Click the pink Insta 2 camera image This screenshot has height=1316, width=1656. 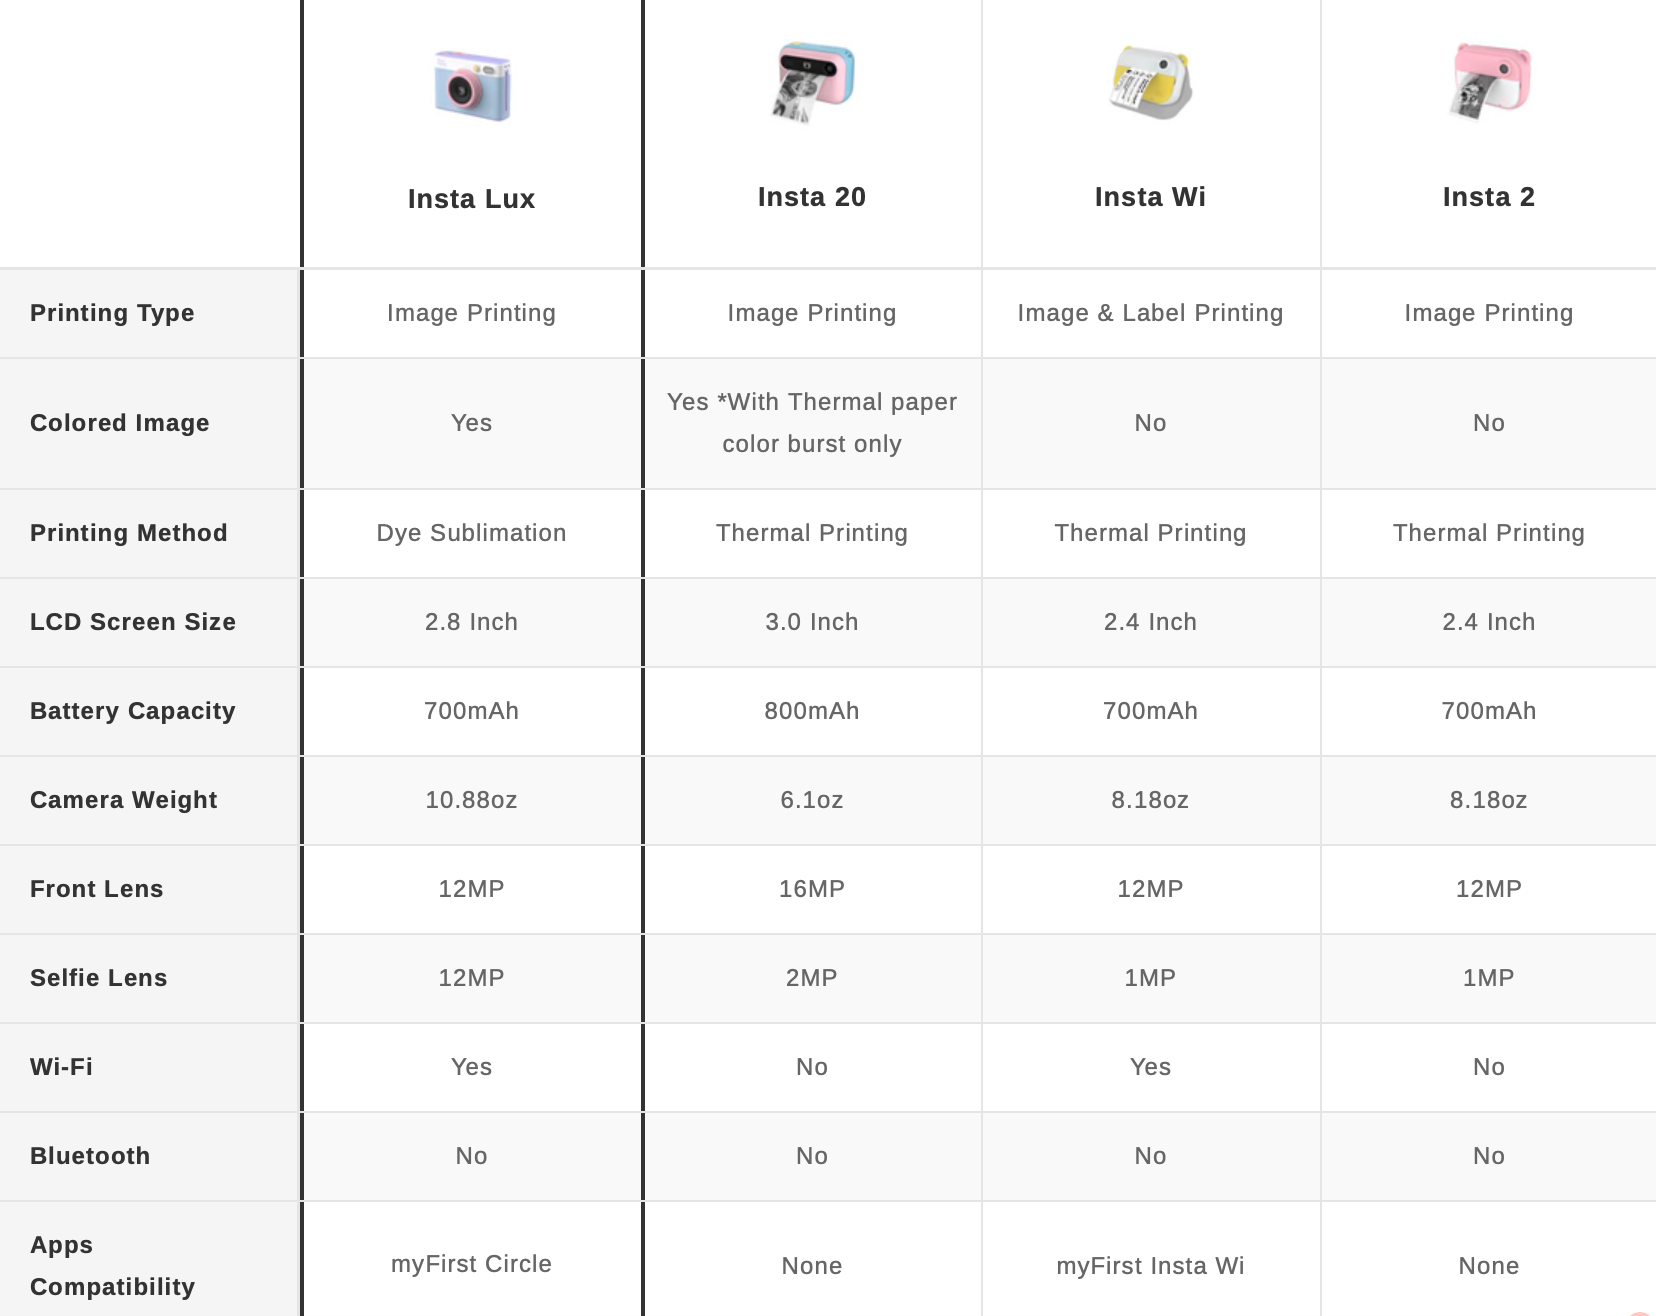(x=1489, y=80)
